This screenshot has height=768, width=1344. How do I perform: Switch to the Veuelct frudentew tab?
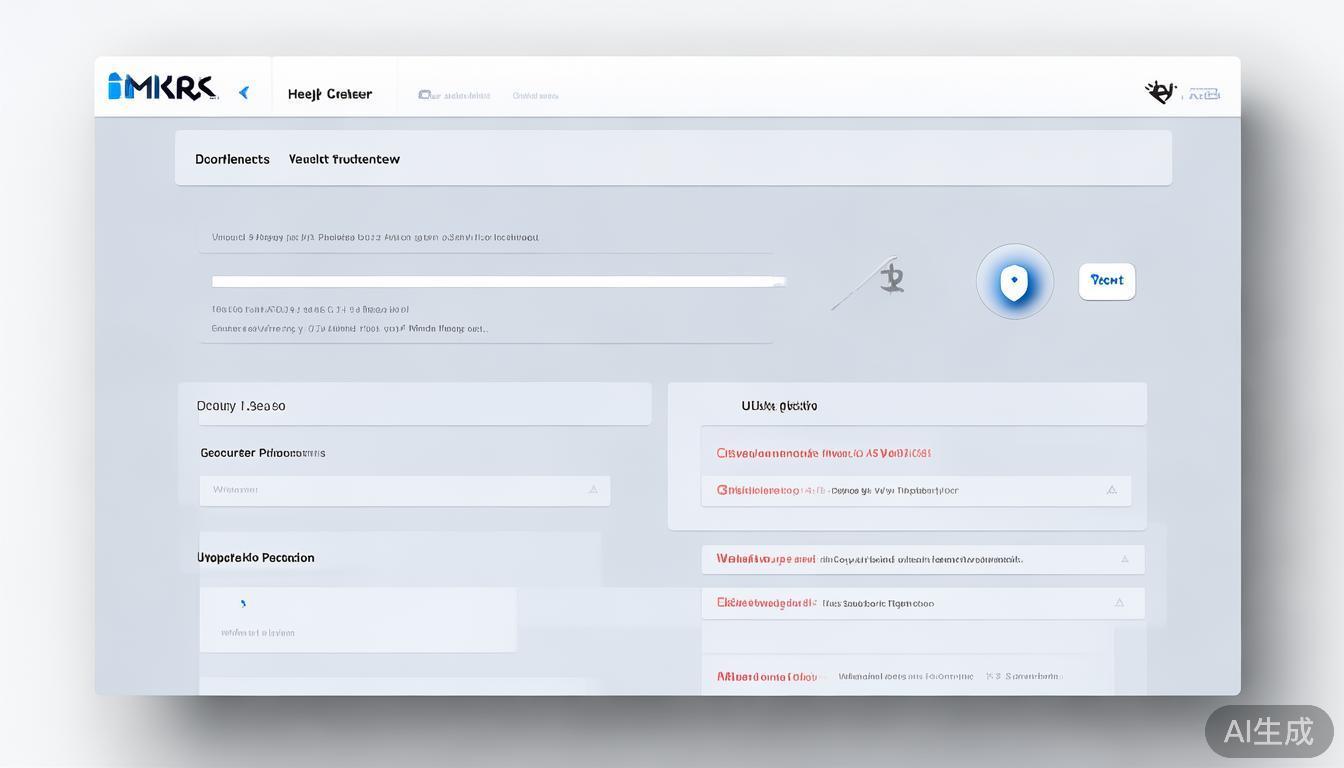click(344, 159)
